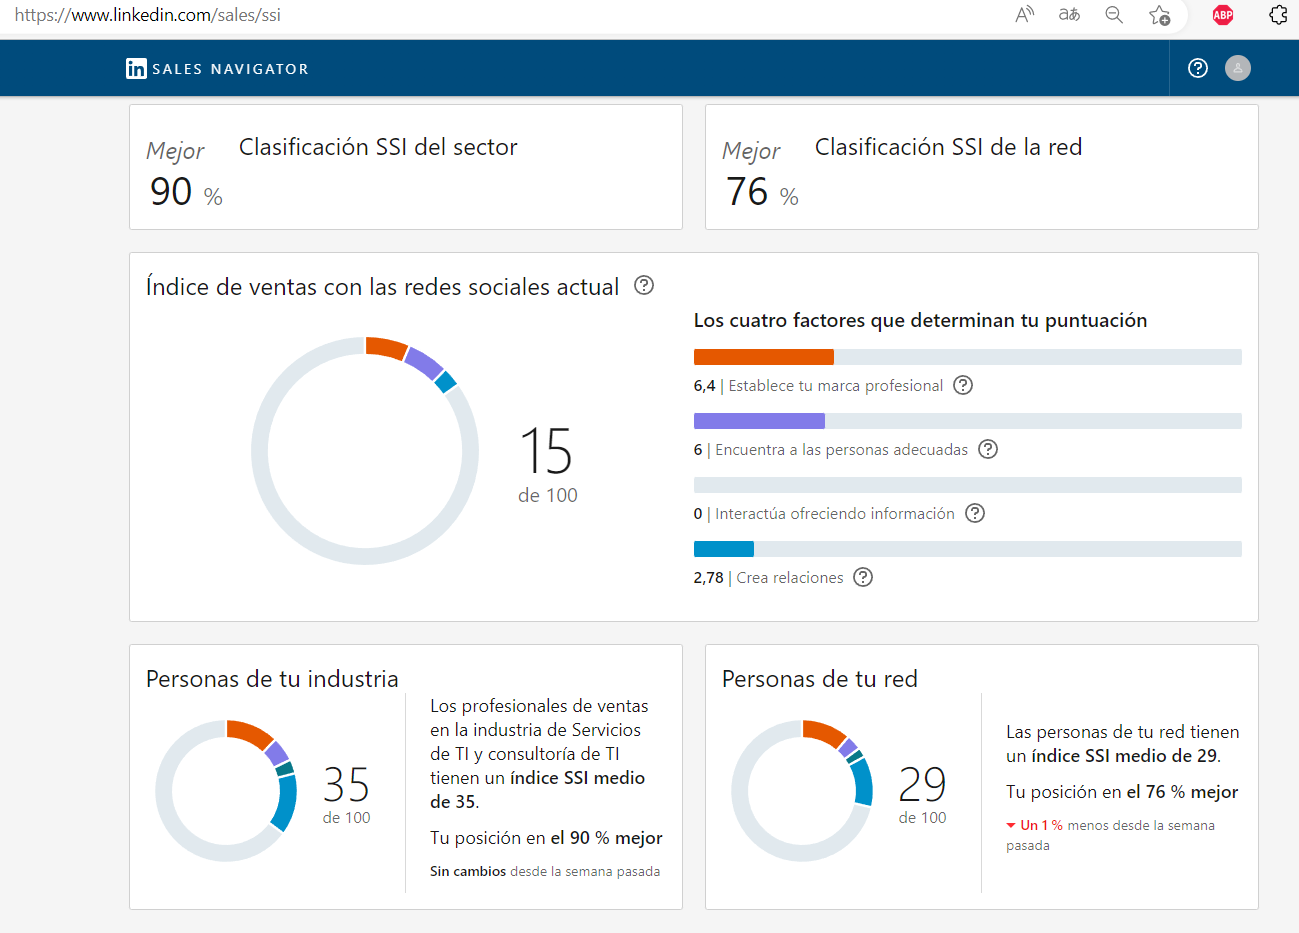Open the browser extensions puzzle icon
This screenshot has height=933, width=1299.
[x=1278, y=15]
